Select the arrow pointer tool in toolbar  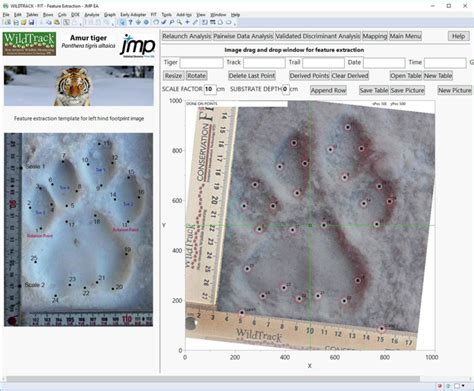pos(123,22)
